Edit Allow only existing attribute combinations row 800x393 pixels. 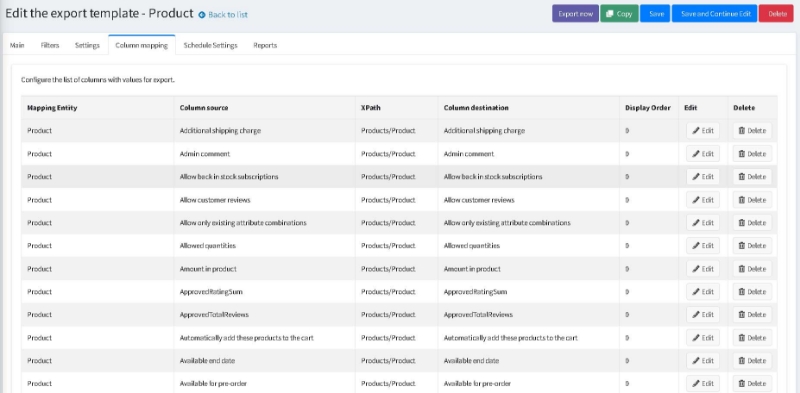[x=703, y=223]
